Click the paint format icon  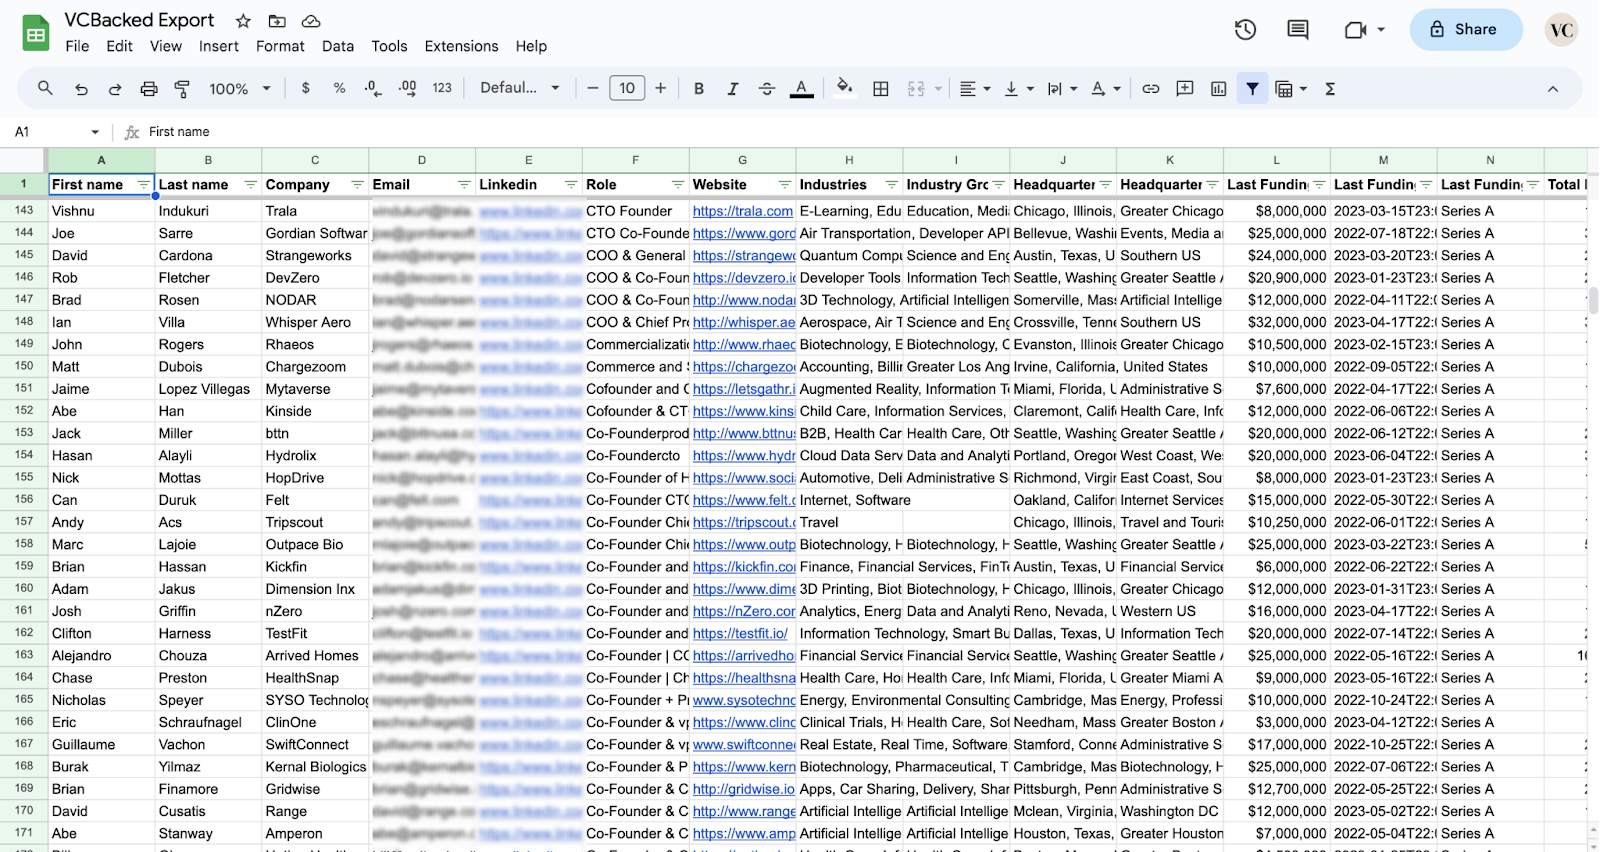click(x=182, y=89)
